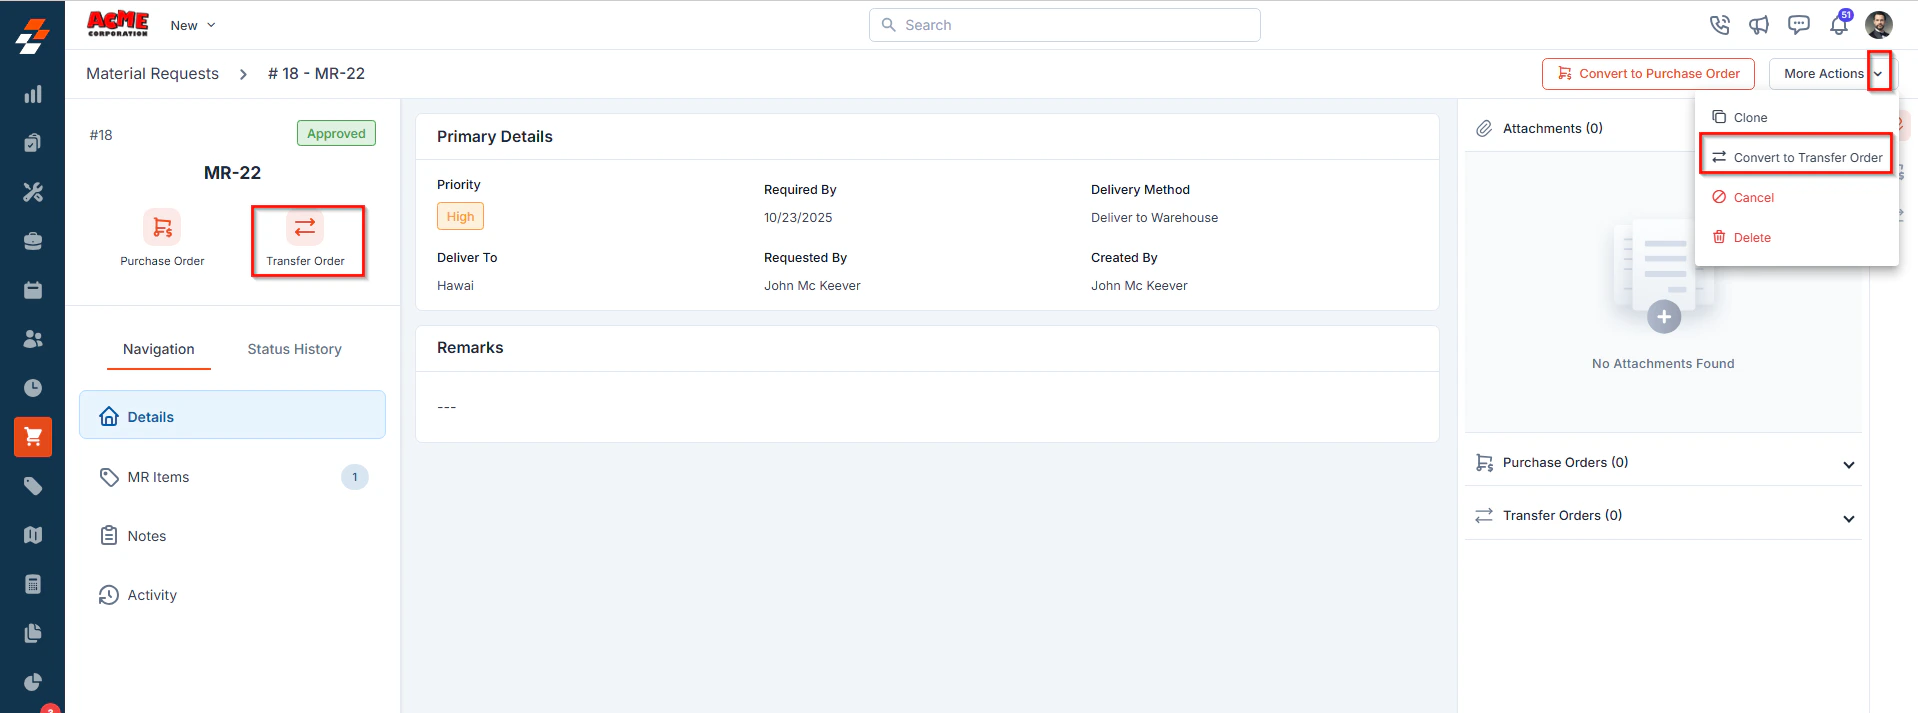The image size is (1918, 713).
Task: Open MR Items in navigation list
Action: click(232, 477)
